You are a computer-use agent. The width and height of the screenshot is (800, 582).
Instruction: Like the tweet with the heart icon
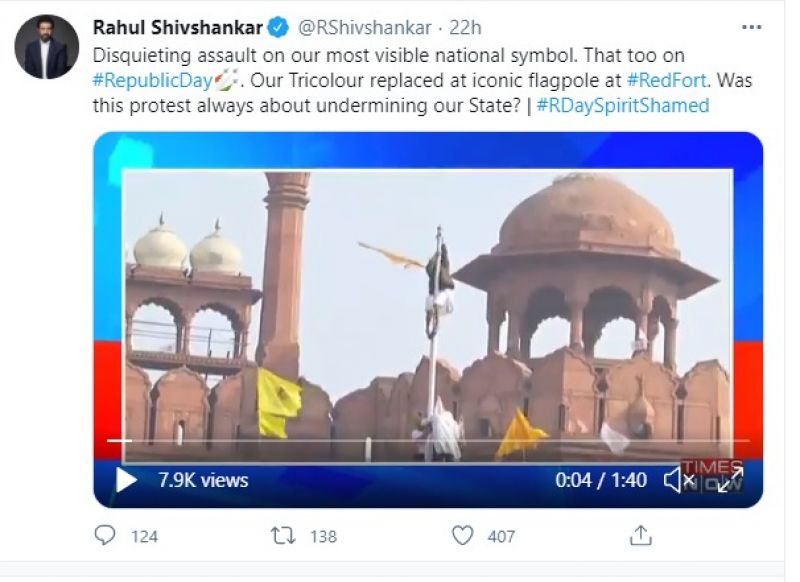coord(462,536)
